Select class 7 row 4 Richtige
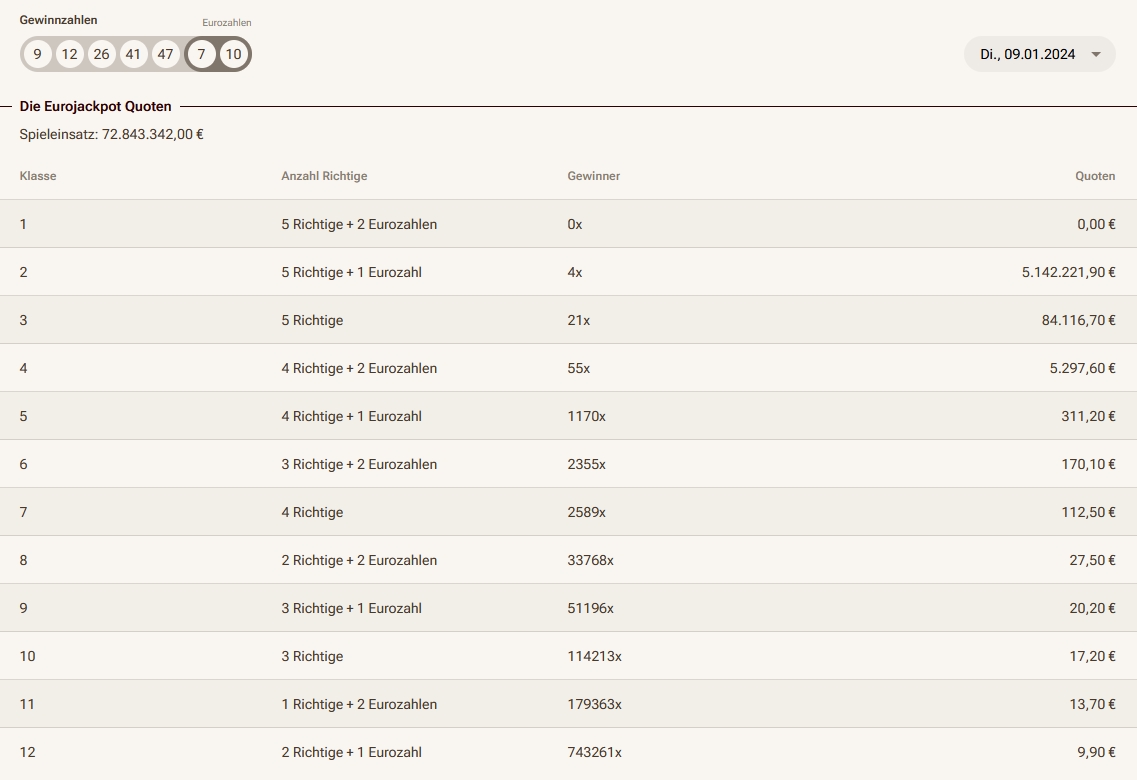1137x780 pixels. 568,512
